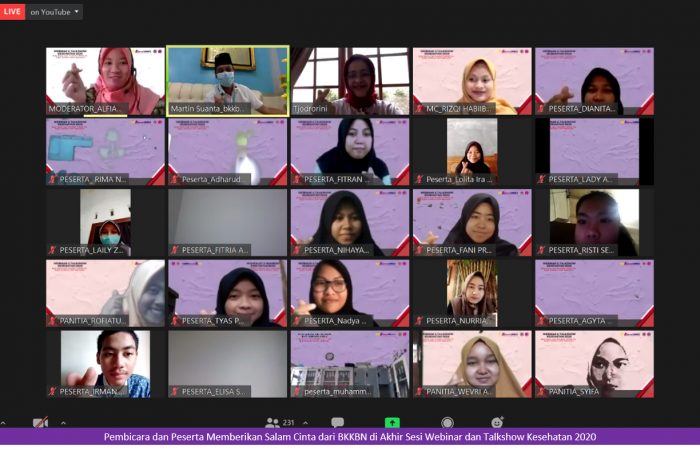Click the purple webinar caption banner

click(350, 437)
